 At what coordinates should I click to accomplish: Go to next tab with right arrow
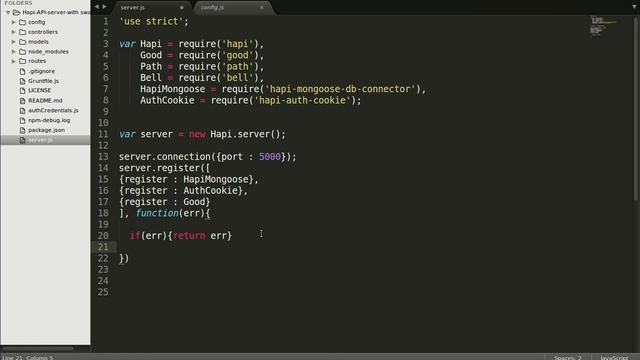click(104, 7)
